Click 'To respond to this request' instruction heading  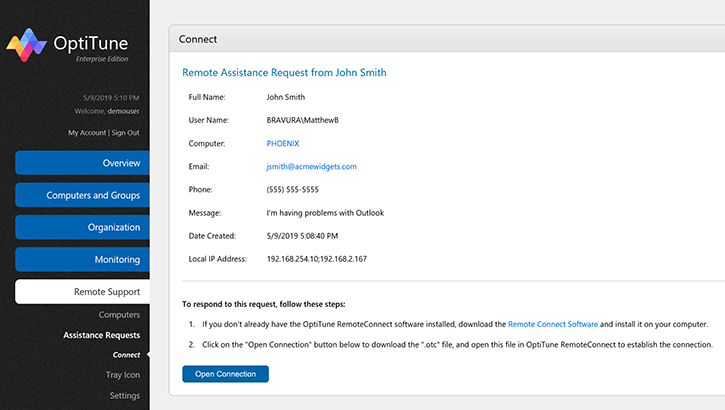(264, 304)
